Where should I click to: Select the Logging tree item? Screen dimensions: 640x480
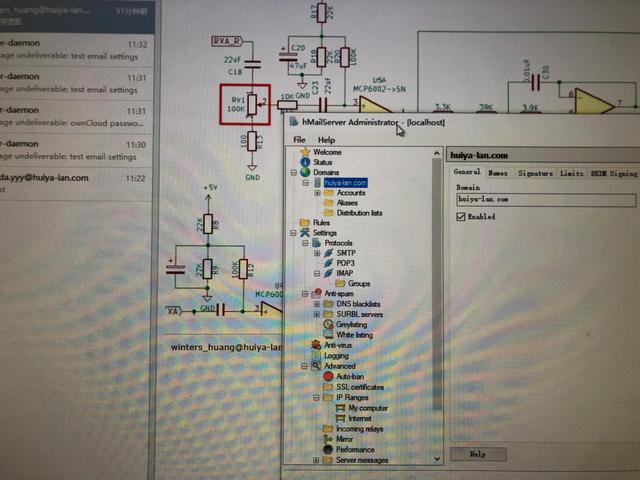coord(336,356)
